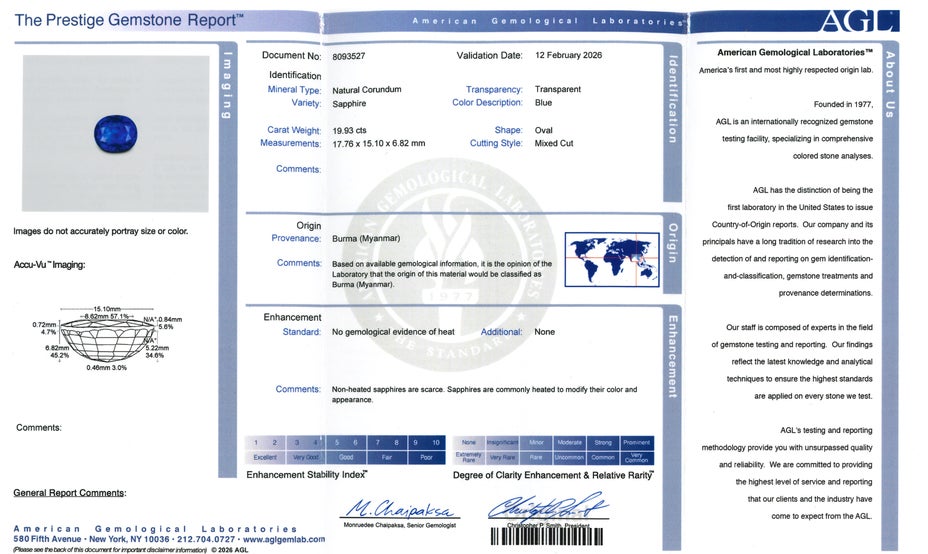
Task: Click the Non-heated sapphires are scarce comment
Action: coord(484,394)
